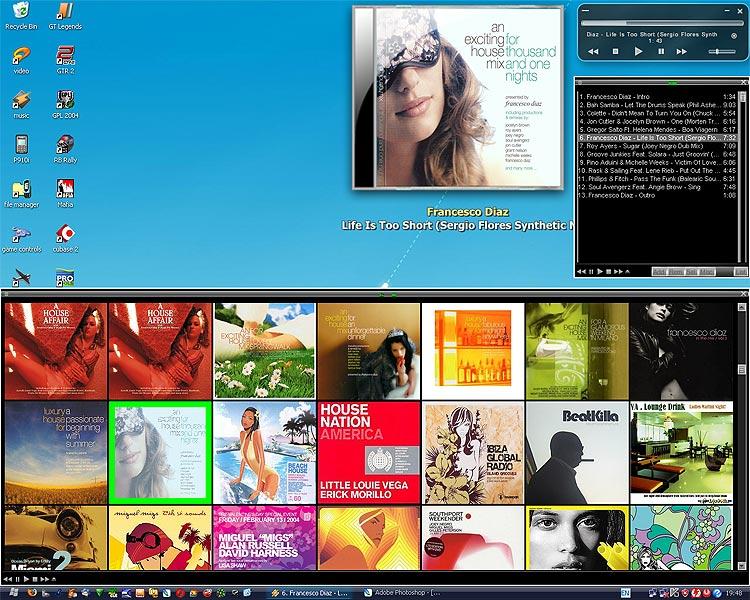The image size is (750, 600).
Task: Open the video desktop shortcut
Action: tap(21, 60)
